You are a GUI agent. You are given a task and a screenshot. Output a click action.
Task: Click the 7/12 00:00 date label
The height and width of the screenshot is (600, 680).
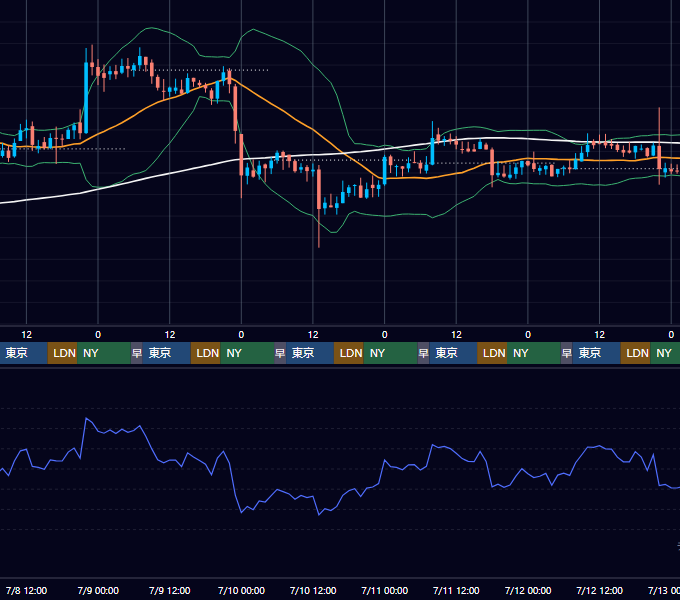pos(528,590)
